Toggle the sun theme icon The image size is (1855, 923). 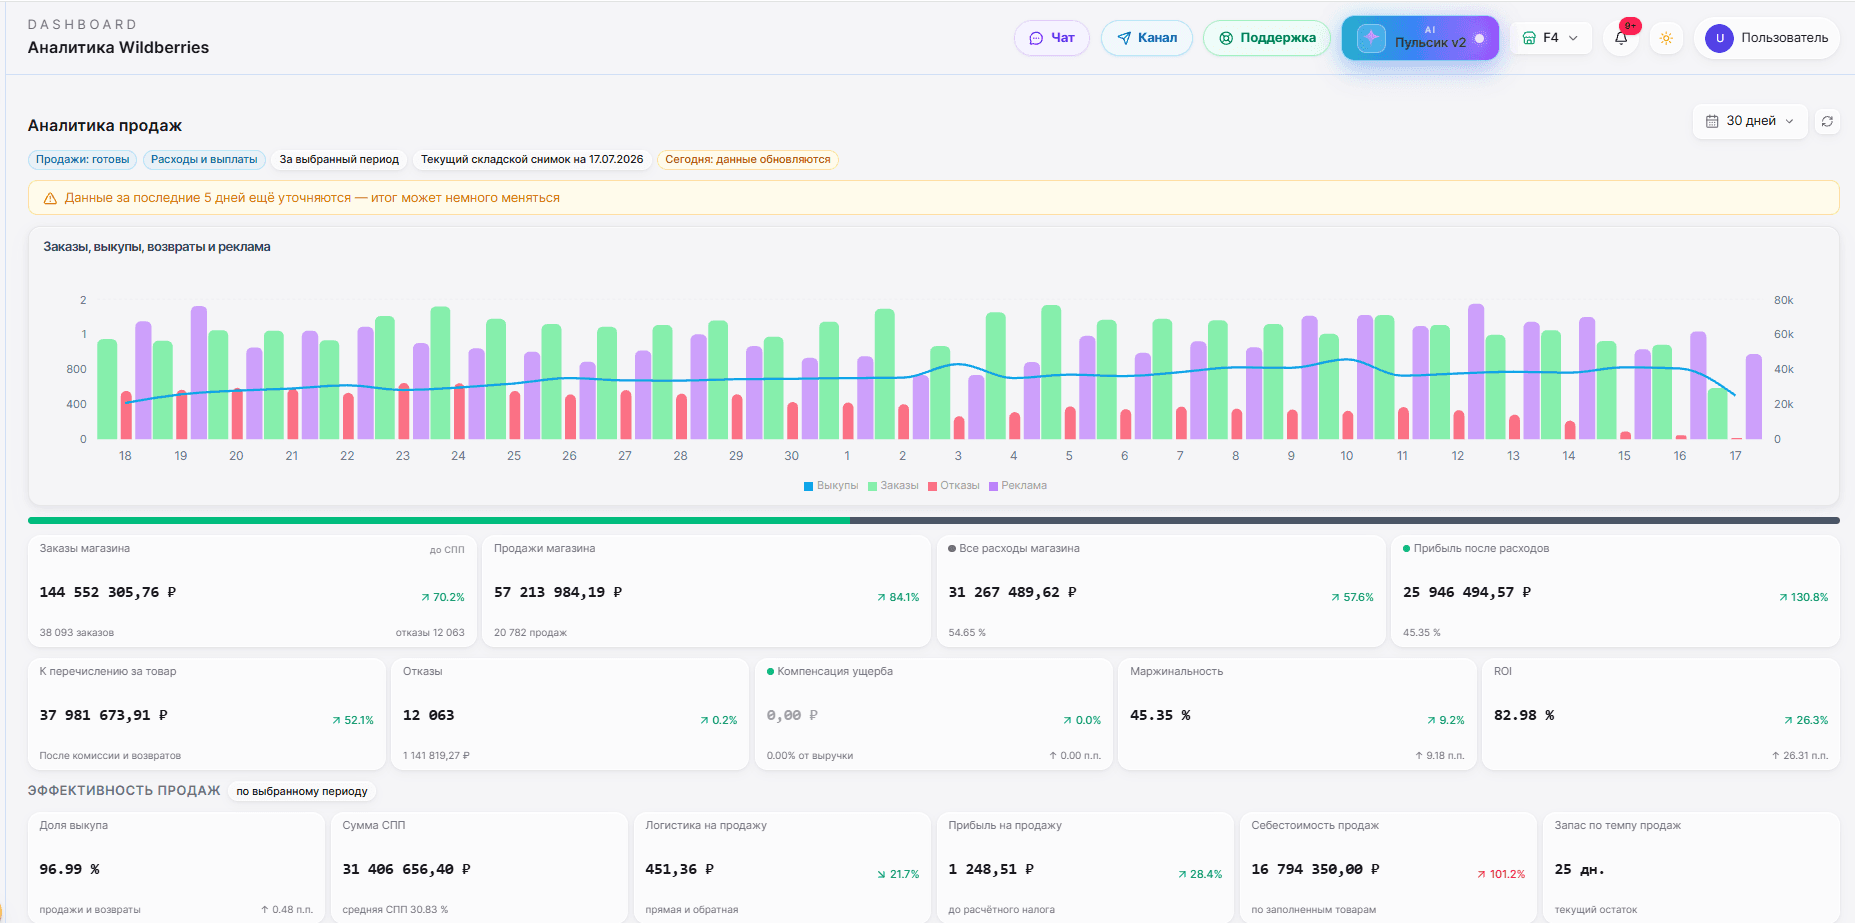point(1666,38)
